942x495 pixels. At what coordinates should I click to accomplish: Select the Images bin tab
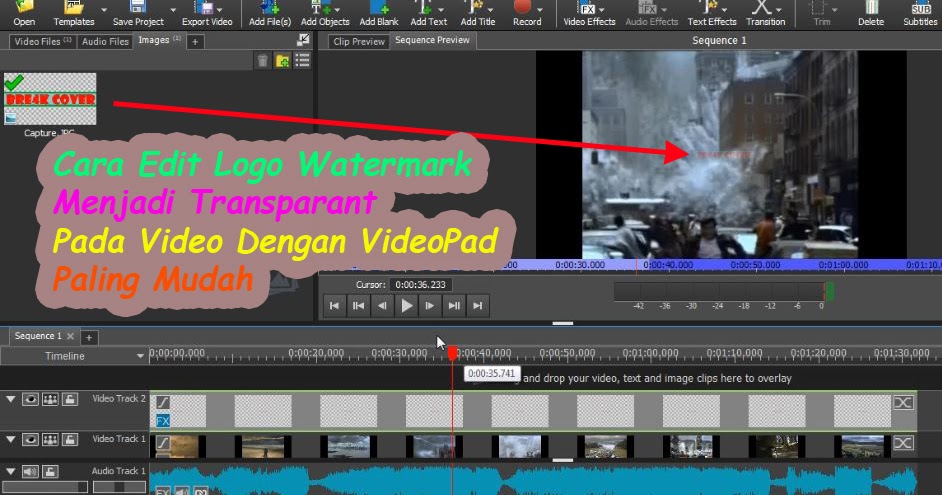pos(159,40)
